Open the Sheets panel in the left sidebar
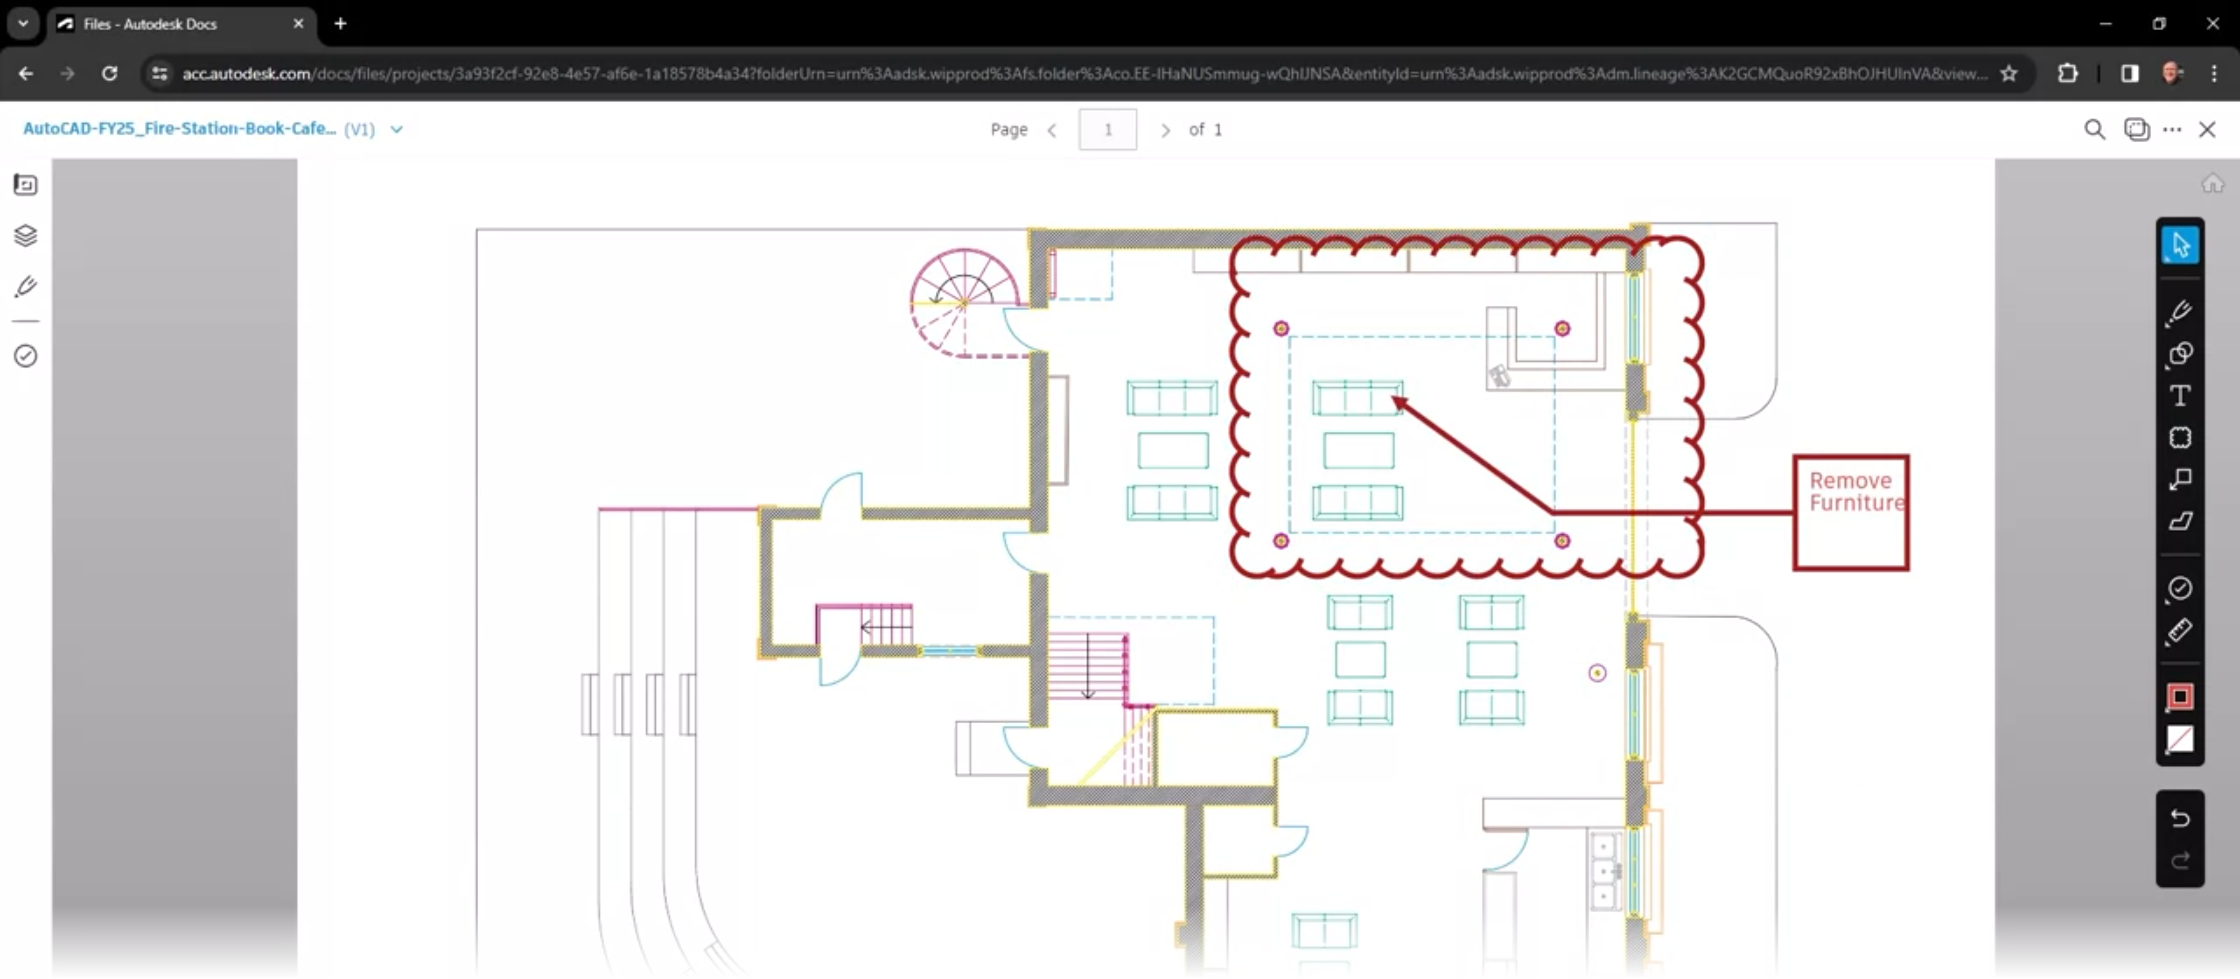The width and height of the screenshot is (2240, 979). coord(25,184)
